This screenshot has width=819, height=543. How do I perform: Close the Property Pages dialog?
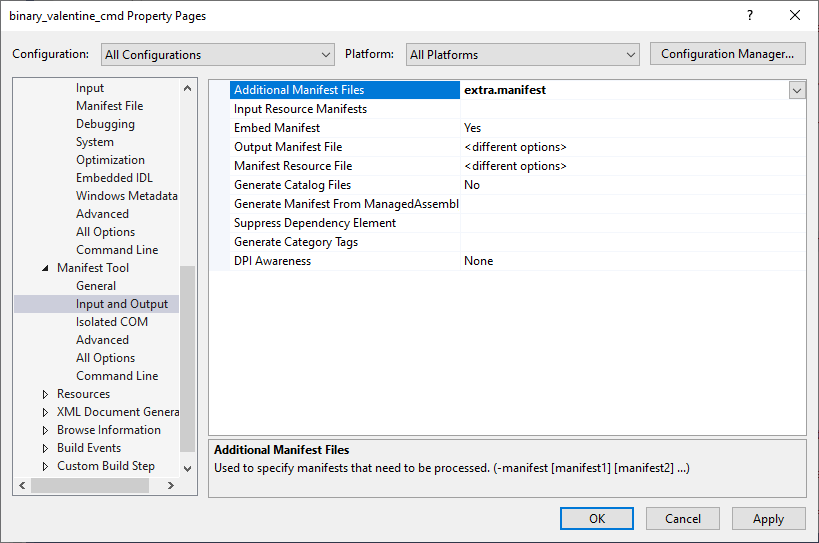pos(794,15)
